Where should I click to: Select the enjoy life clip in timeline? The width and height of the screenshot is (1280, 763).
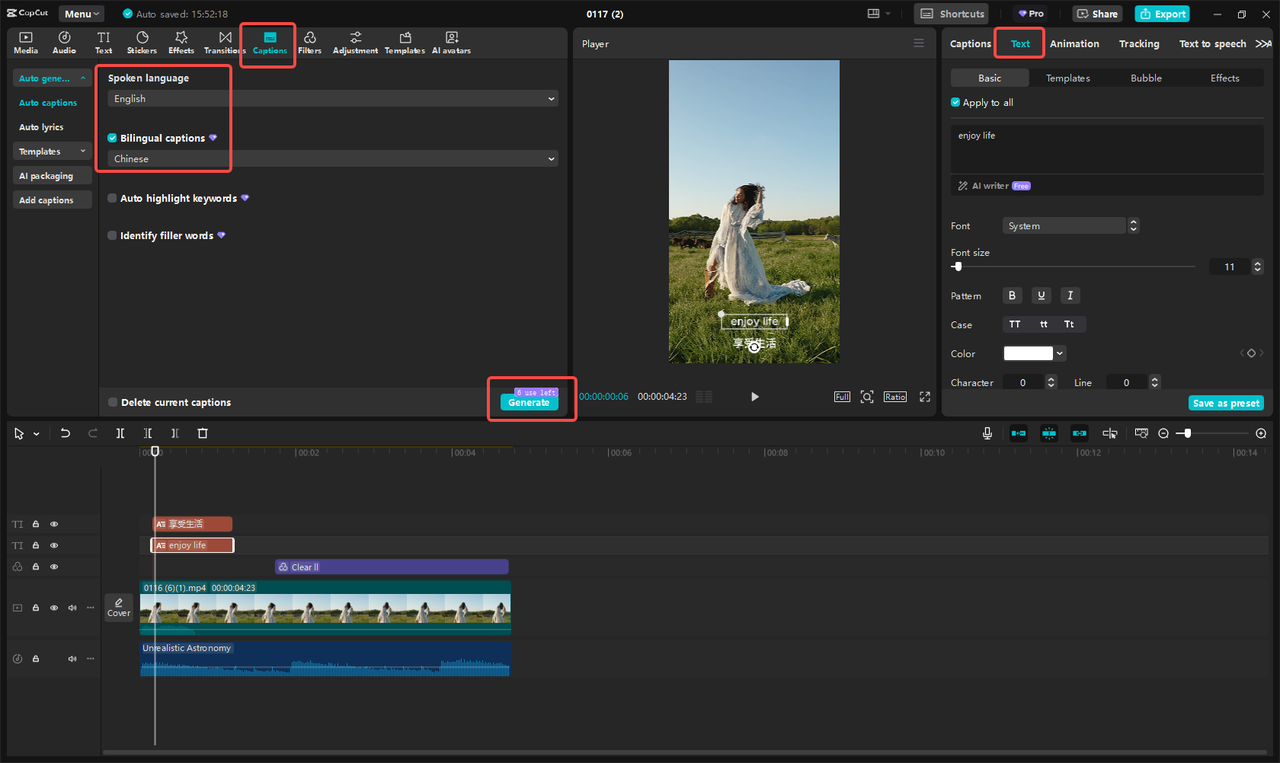[x=192, y=545]
